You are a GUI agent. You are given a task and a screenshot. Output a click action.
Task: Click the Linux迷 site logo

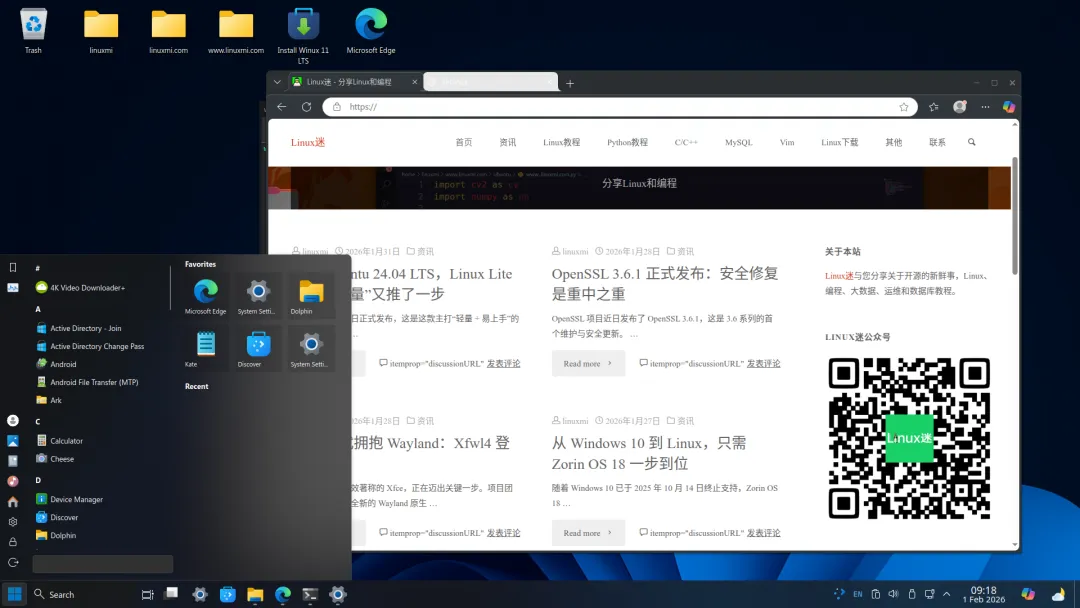(x=308, y=143)
